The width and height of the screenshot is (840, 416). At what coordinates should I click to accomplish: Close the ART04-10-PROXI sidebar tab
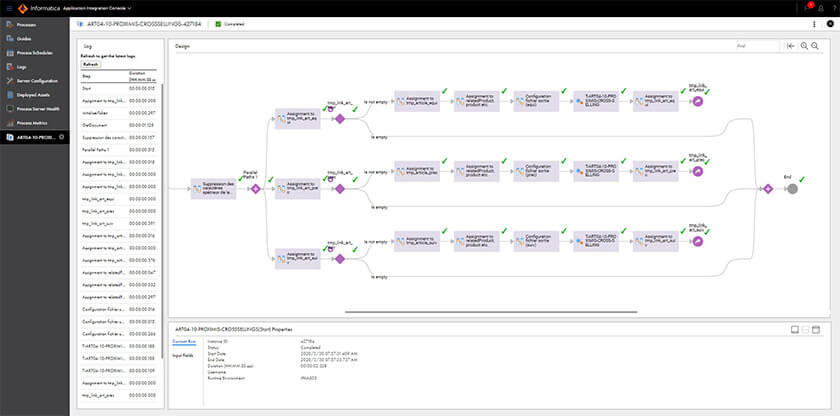tap(62, 137)
